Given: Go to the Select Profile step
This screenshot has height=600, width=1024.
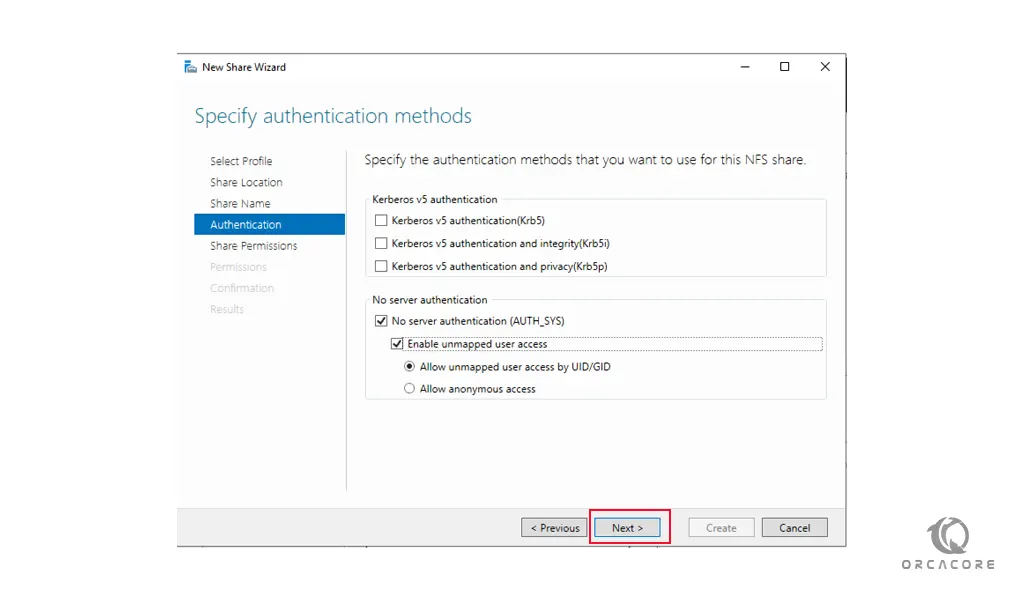Looking at the screenshot, I should point(241,161).
